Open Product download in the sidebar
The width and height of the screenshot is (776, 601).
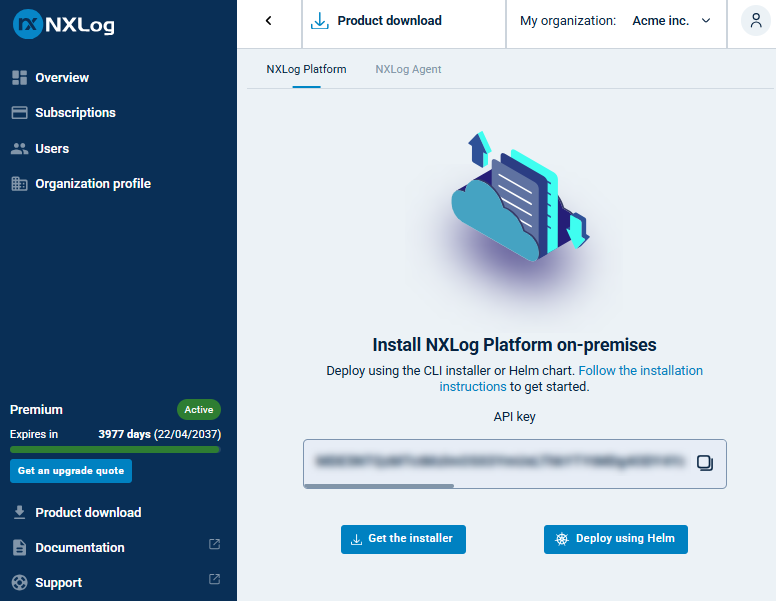click(x=88, y=512)
